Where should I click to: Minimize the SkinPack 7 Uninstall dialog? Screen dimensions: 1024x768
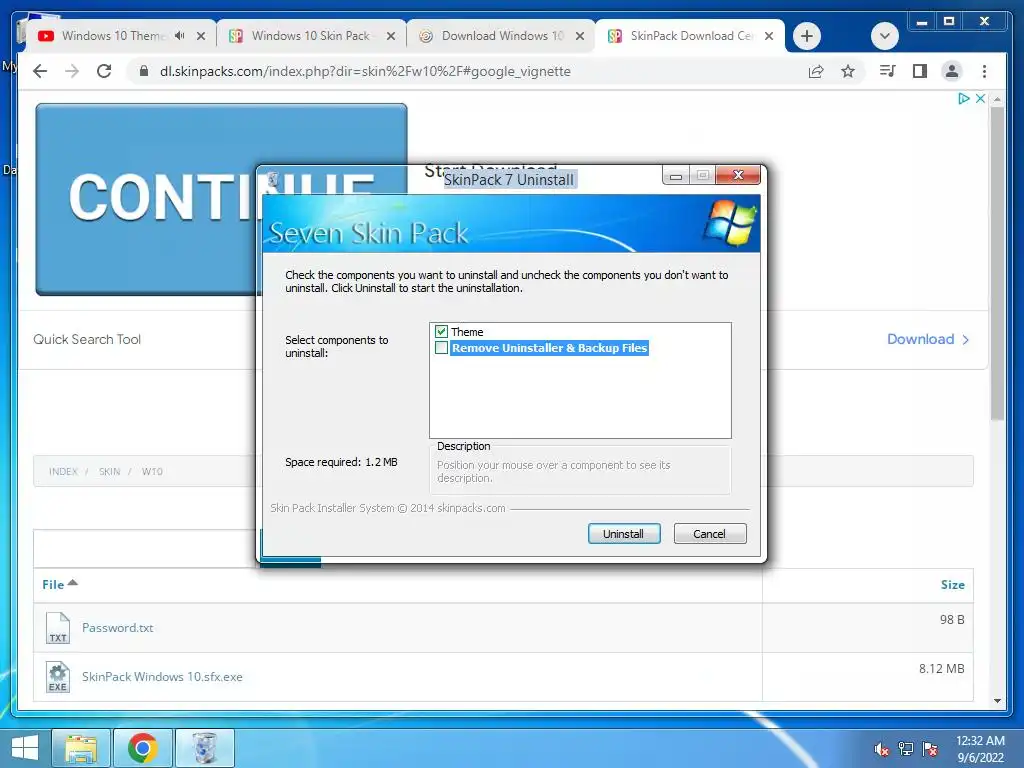676,176
